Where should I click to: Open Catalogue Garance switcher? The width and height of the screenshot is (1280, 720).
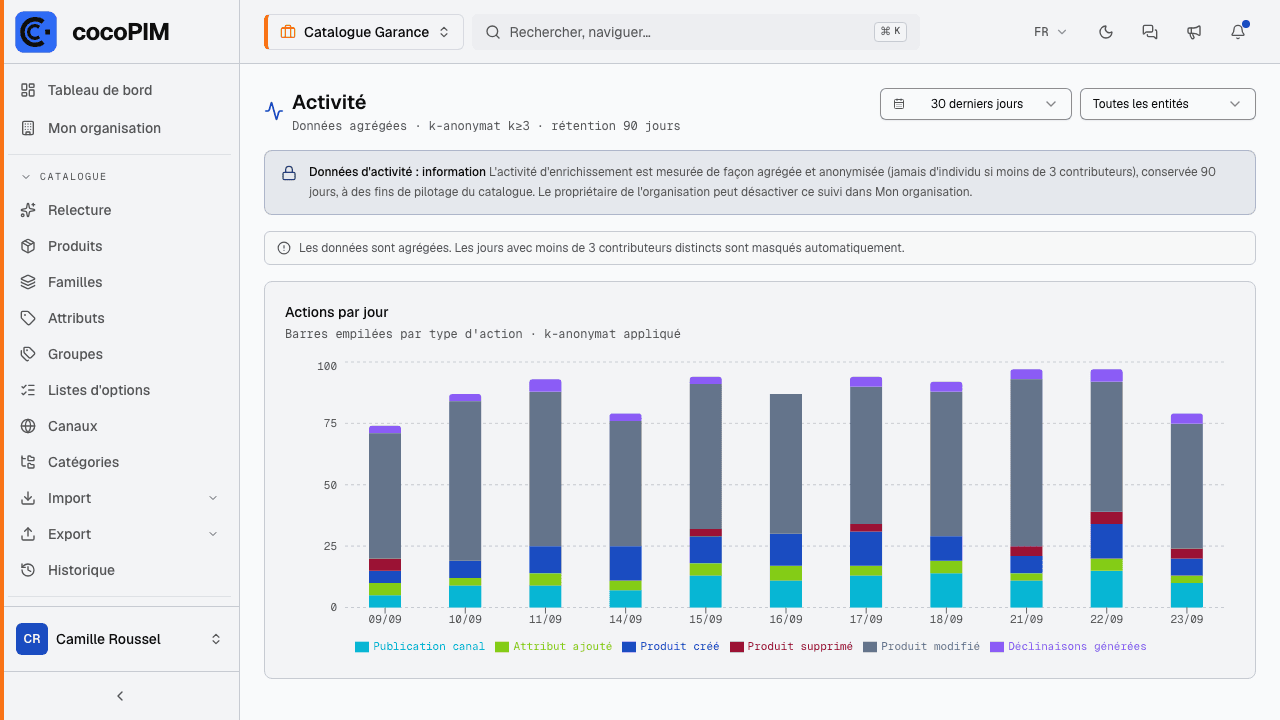(364, 32)
